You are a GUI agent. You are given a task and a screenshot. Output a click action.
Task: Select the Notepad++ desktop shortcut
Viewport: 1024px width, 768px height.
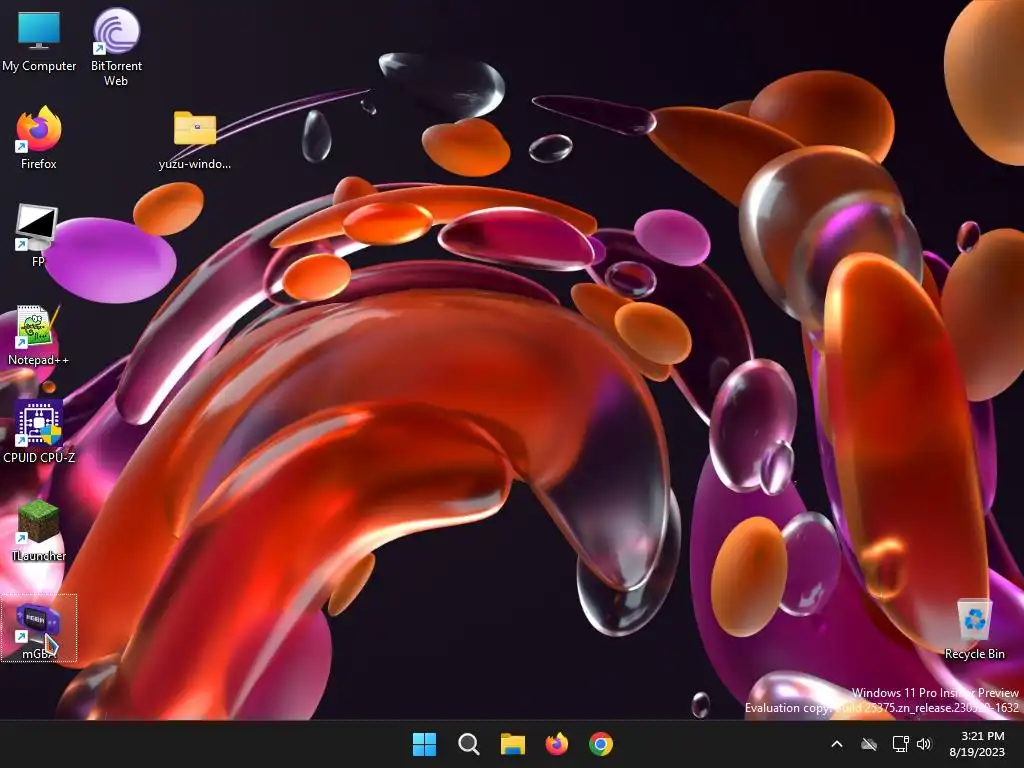click(39, 334)
